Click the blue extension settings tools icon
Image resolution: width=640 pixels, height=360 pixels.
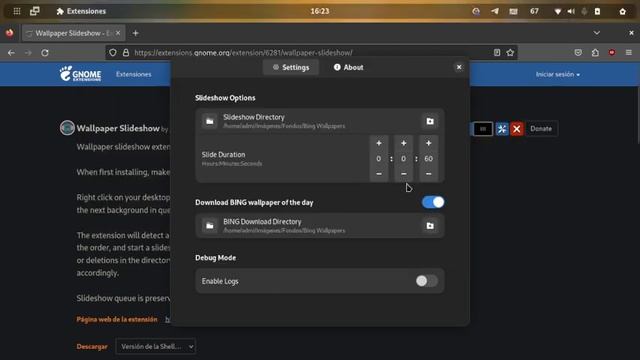(x=502, y=129)
